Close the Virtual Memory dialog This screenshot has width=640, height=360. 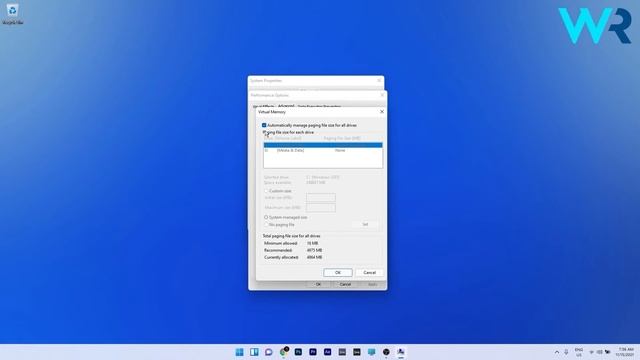pyautogui.click(x=382, y=111)
